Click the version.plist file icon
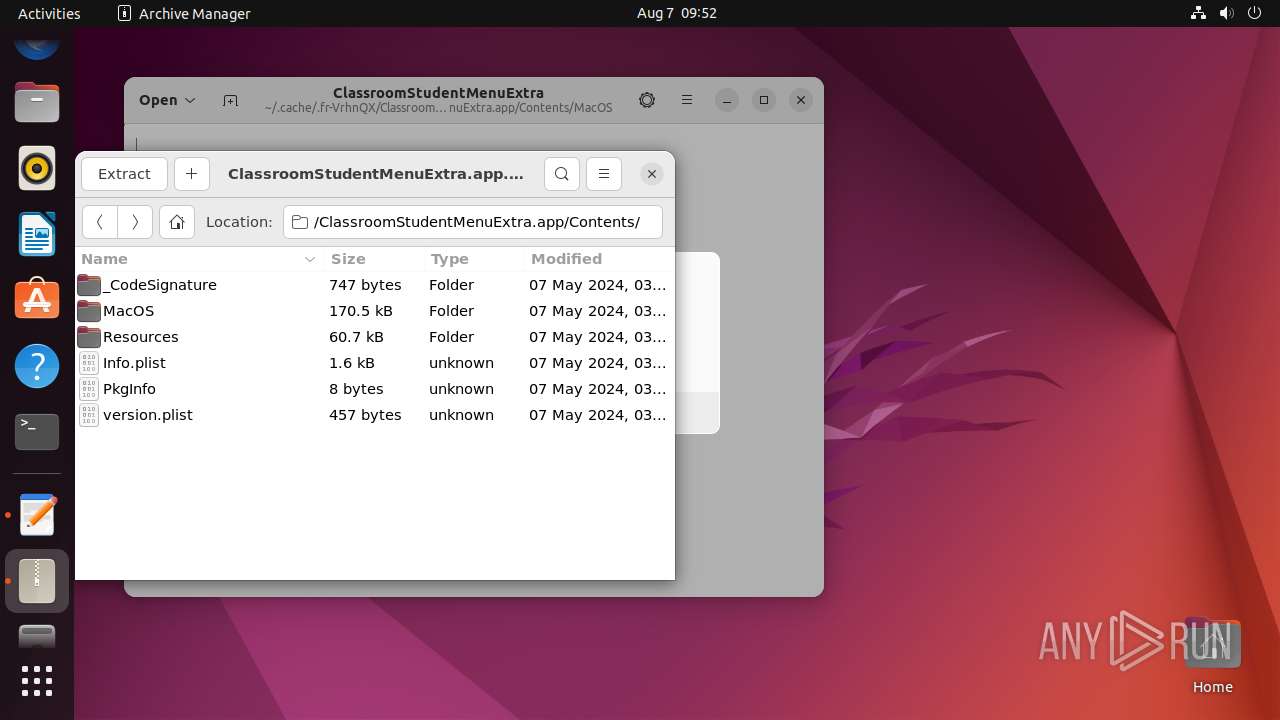 pyautogui.click(x=89, y=415)
